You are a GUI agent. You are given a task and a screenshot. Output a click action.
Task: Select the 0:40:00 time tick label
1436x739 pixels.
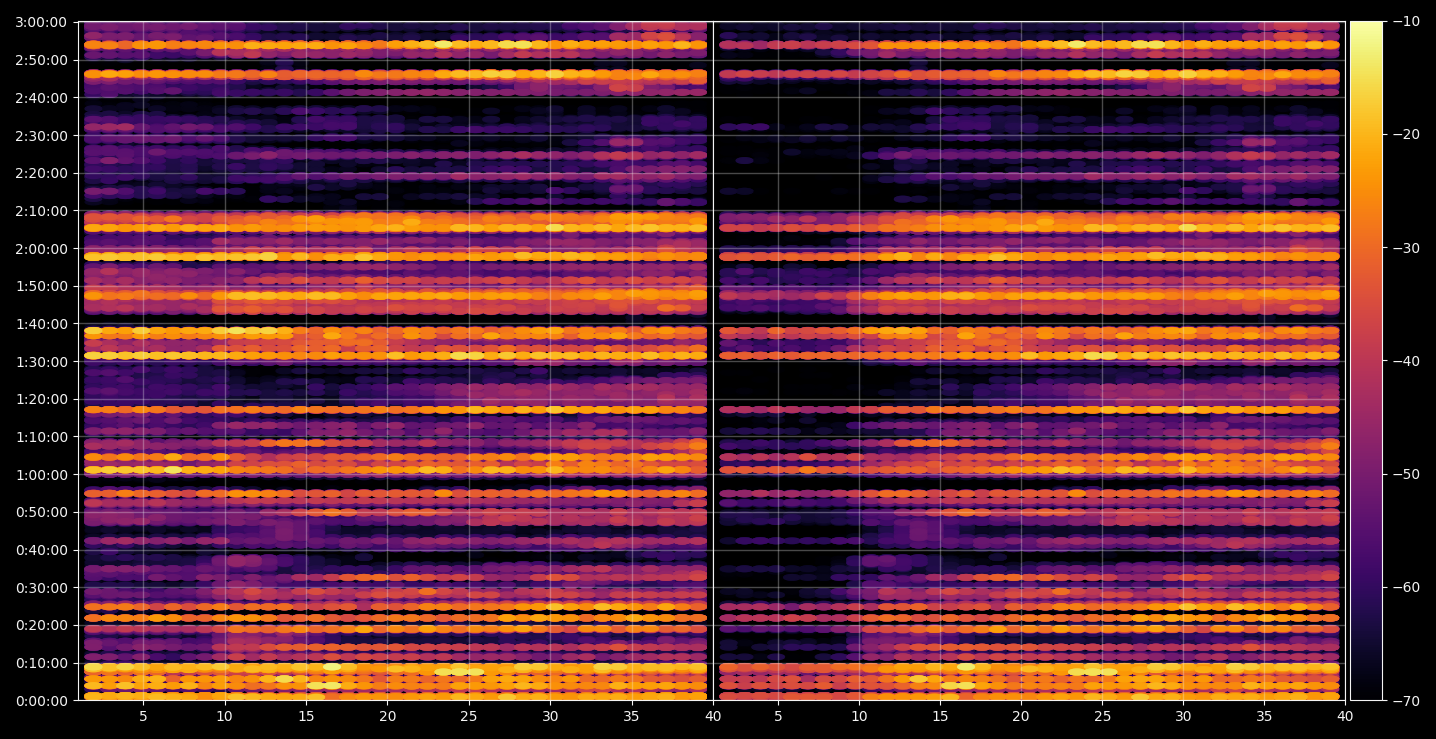42,550
